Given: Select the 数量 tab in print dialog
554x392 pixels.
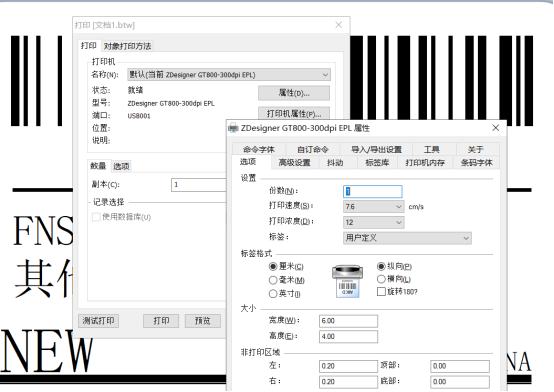Looking at the screenshot, I should click(x=98, y=166).
